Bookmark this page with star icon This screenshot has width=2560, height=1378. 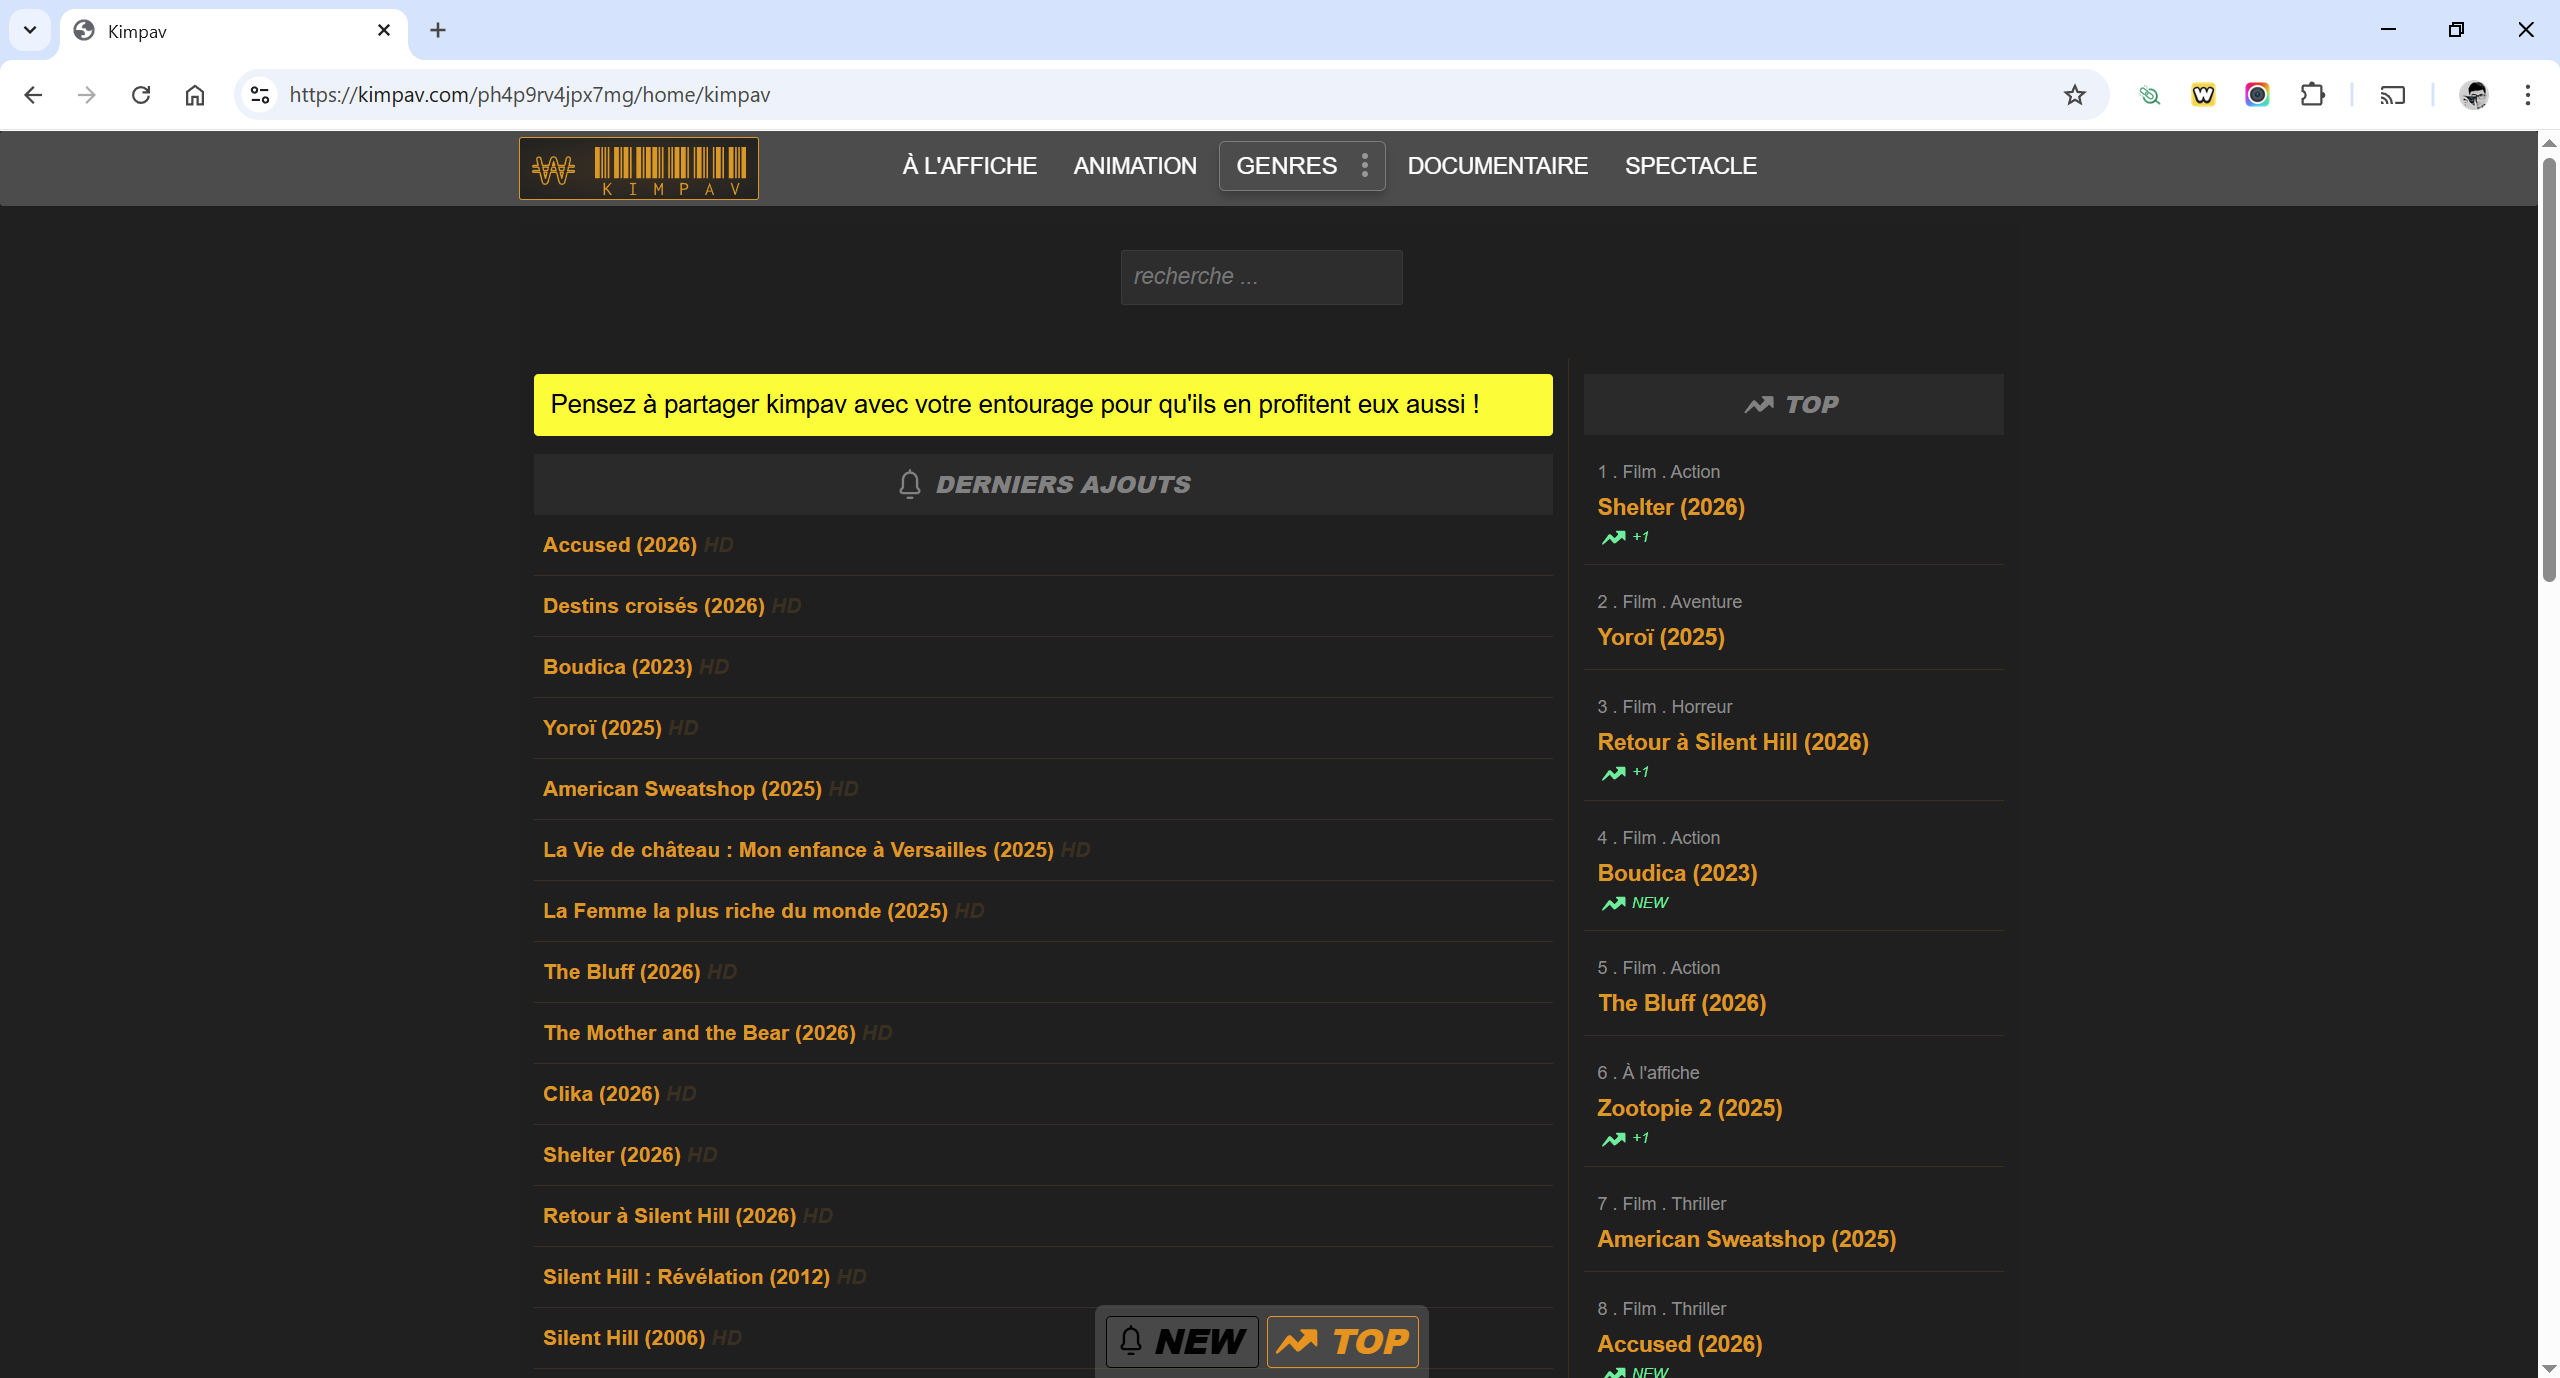2075,95
